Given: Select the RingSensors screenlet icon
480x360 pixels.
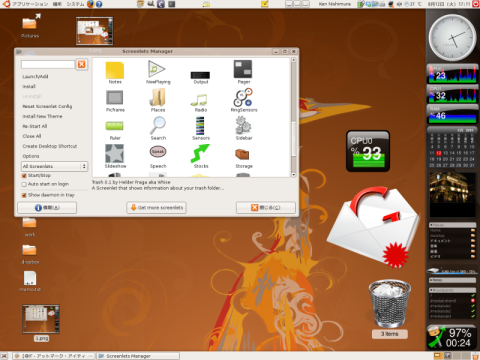Looking at the screenshot, I should [x=243, y=97].
